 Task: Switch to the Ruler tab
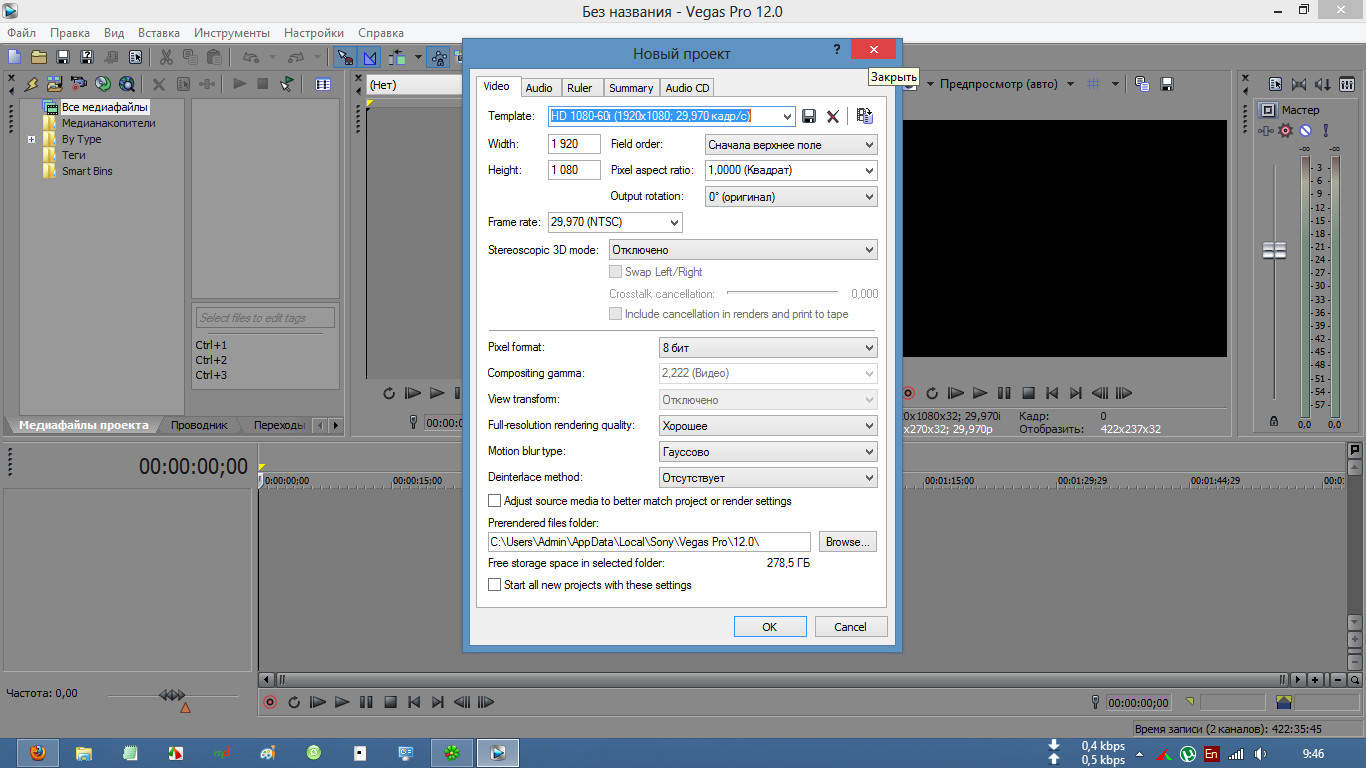580,88
